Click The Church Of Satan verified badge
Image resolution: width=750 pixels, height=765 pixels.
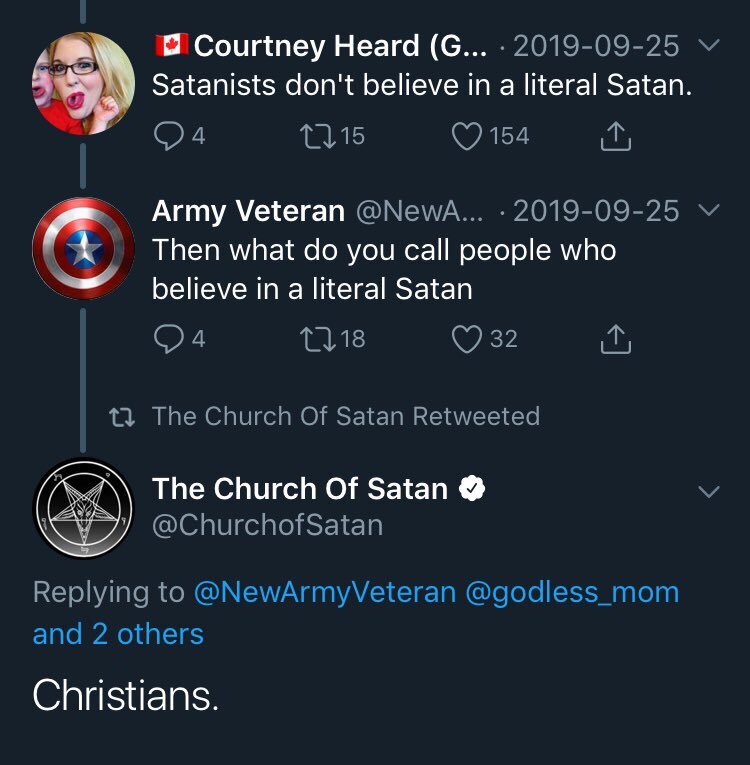coord(472,488)
